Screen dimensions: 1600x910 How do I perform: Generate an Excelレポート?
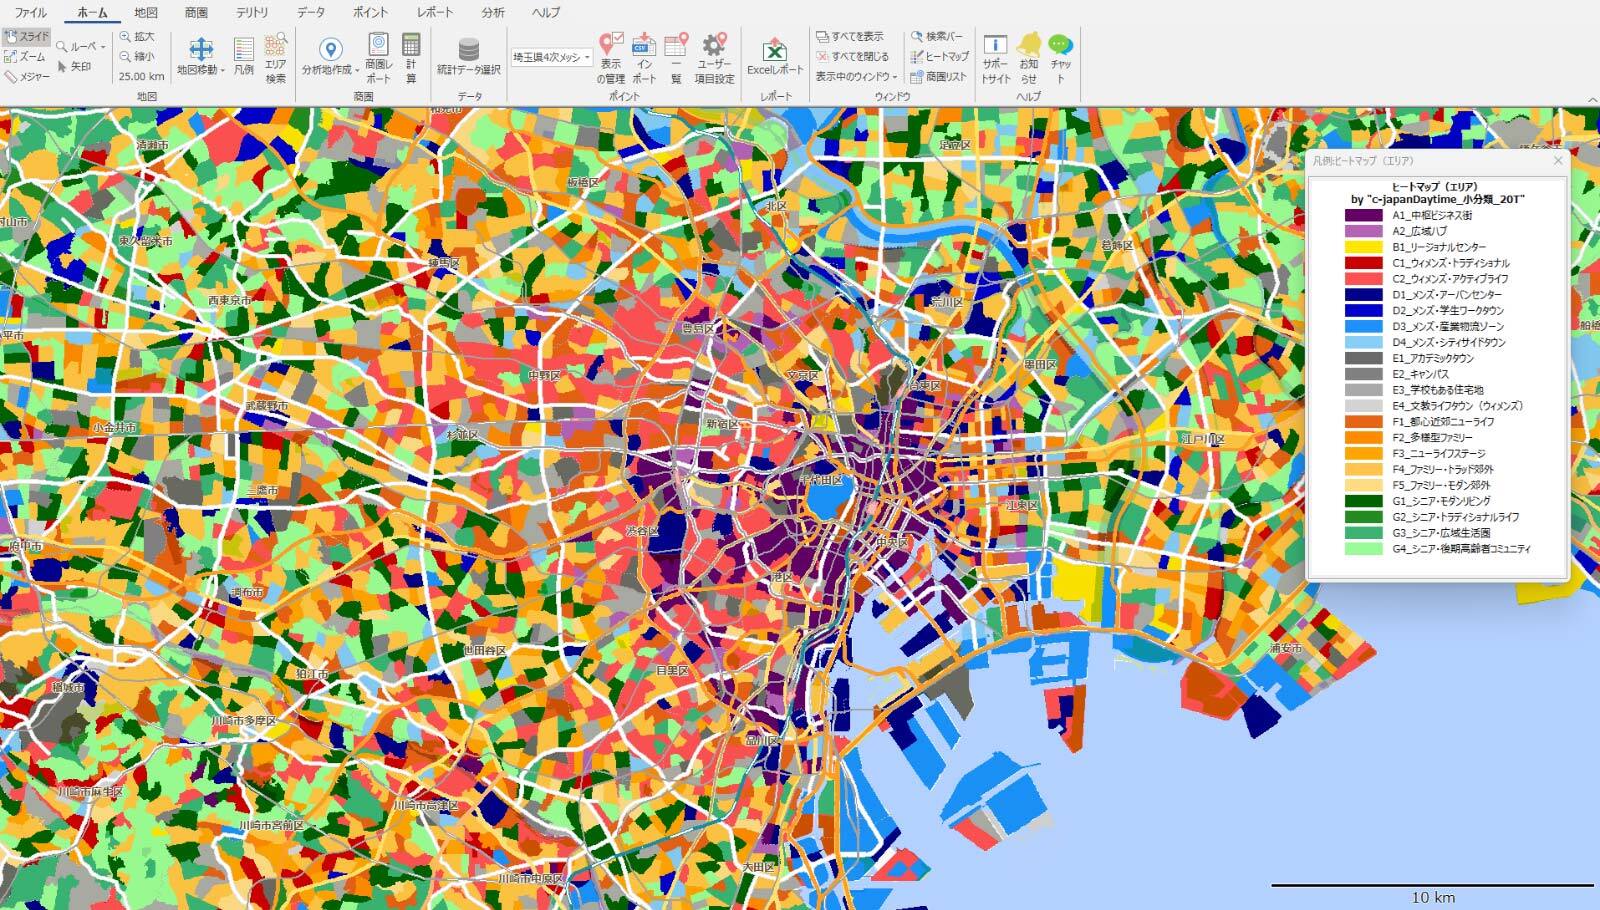774,56
